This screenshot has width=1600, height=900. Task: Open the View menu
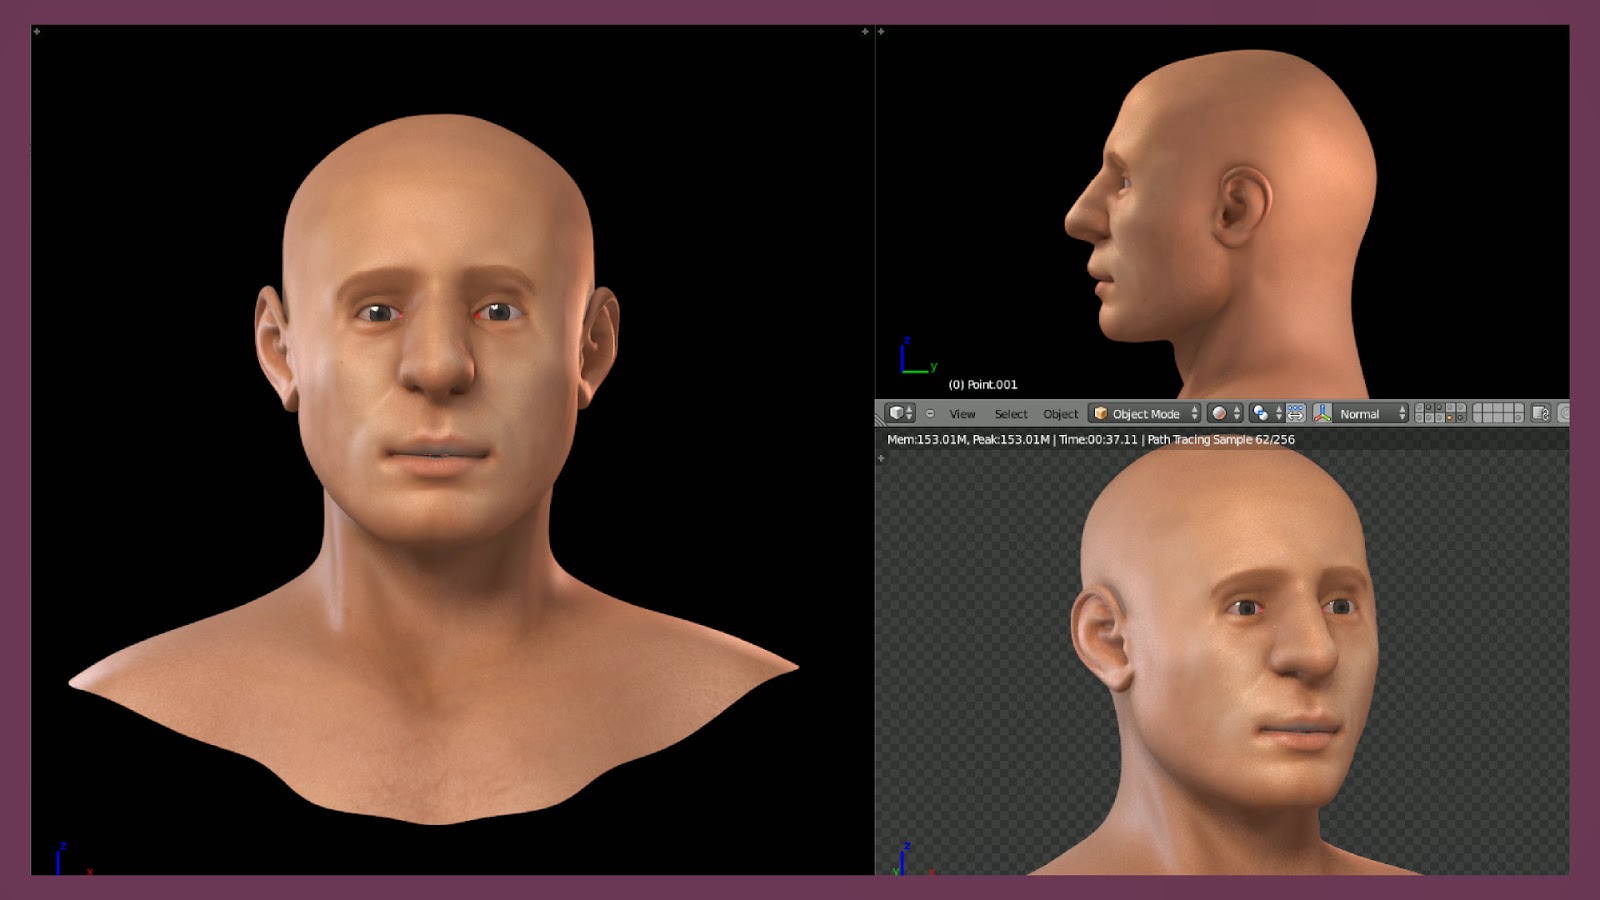[x=962, y=414]
